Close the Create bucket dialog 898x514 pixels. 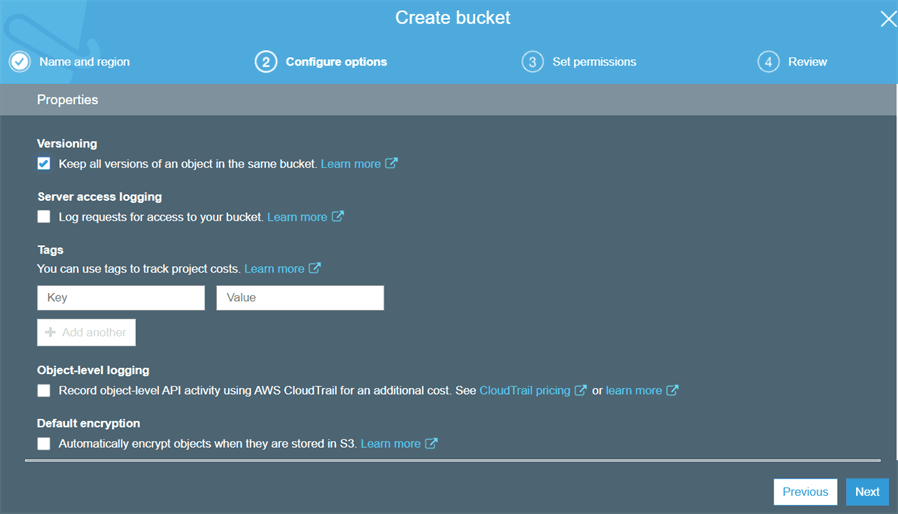887,18
